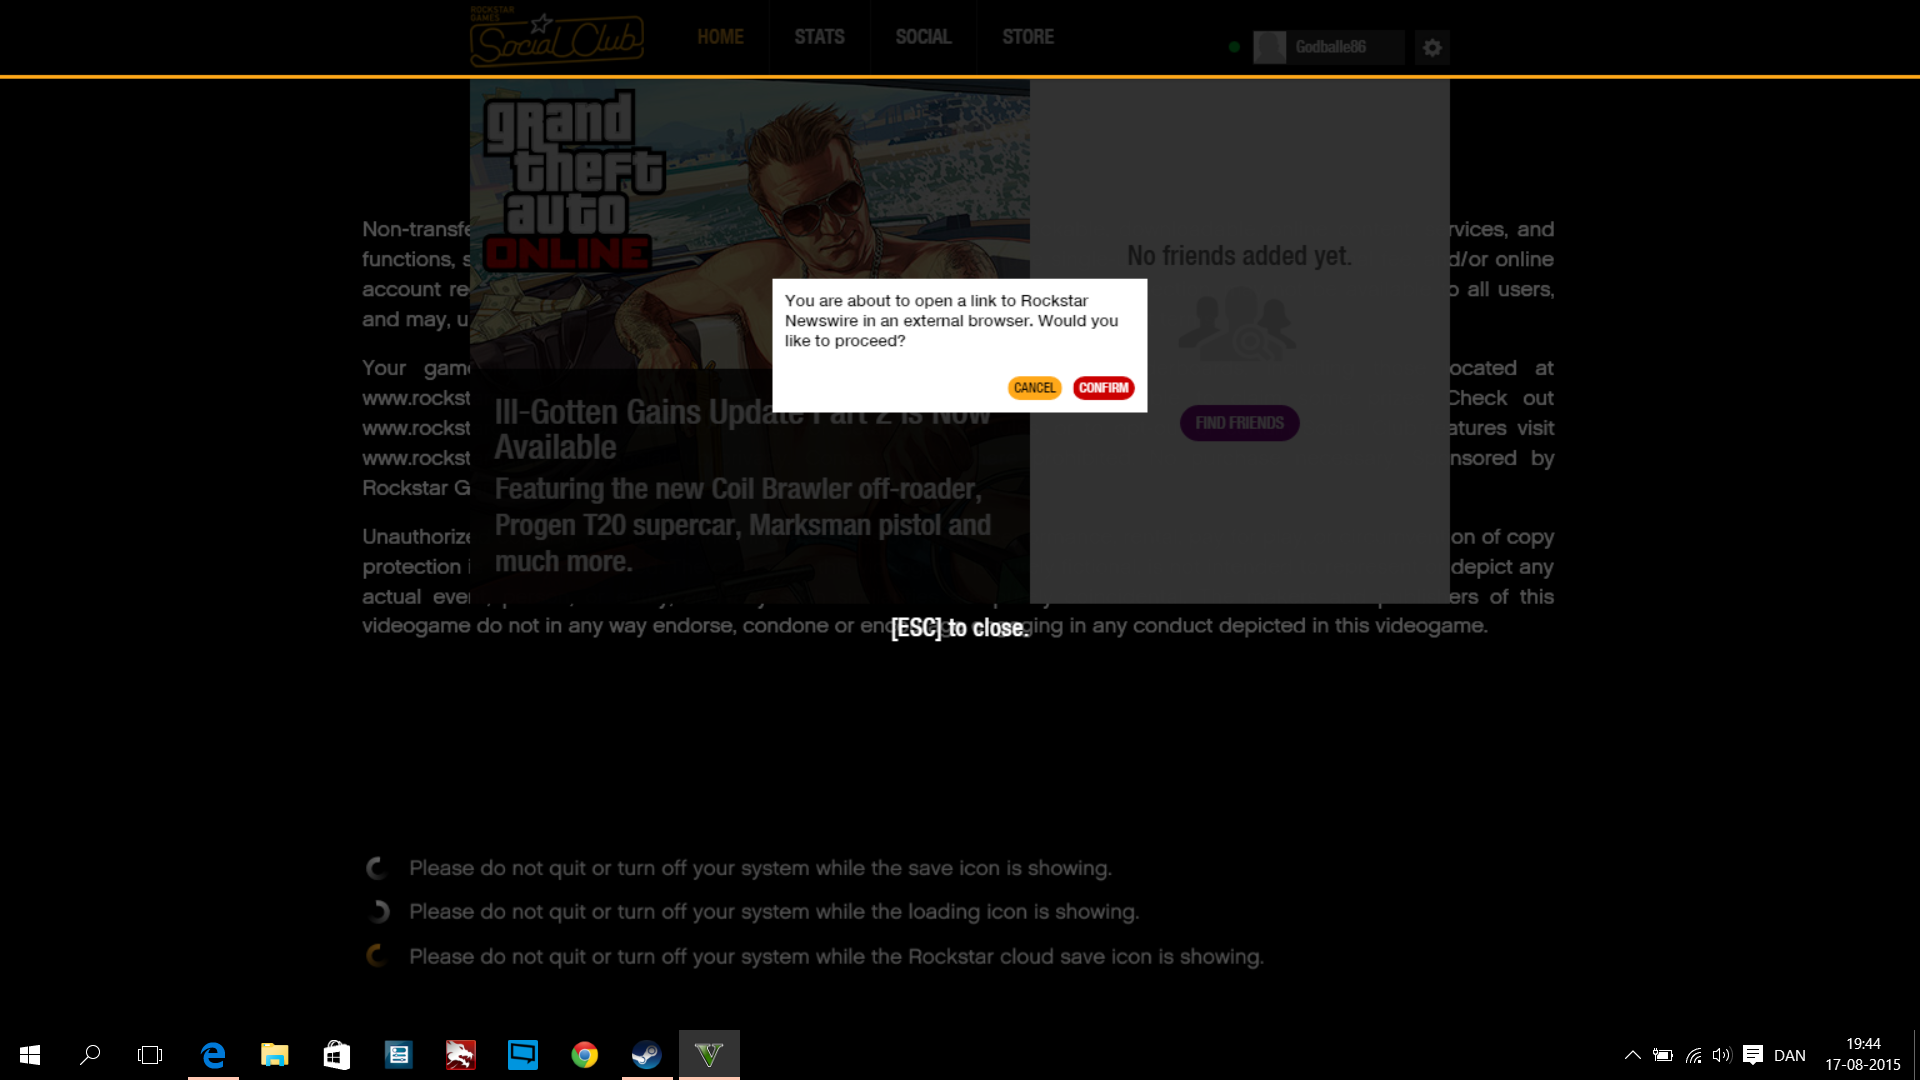Click the volume speaker tray icon

click(x=1721, y=1055)
